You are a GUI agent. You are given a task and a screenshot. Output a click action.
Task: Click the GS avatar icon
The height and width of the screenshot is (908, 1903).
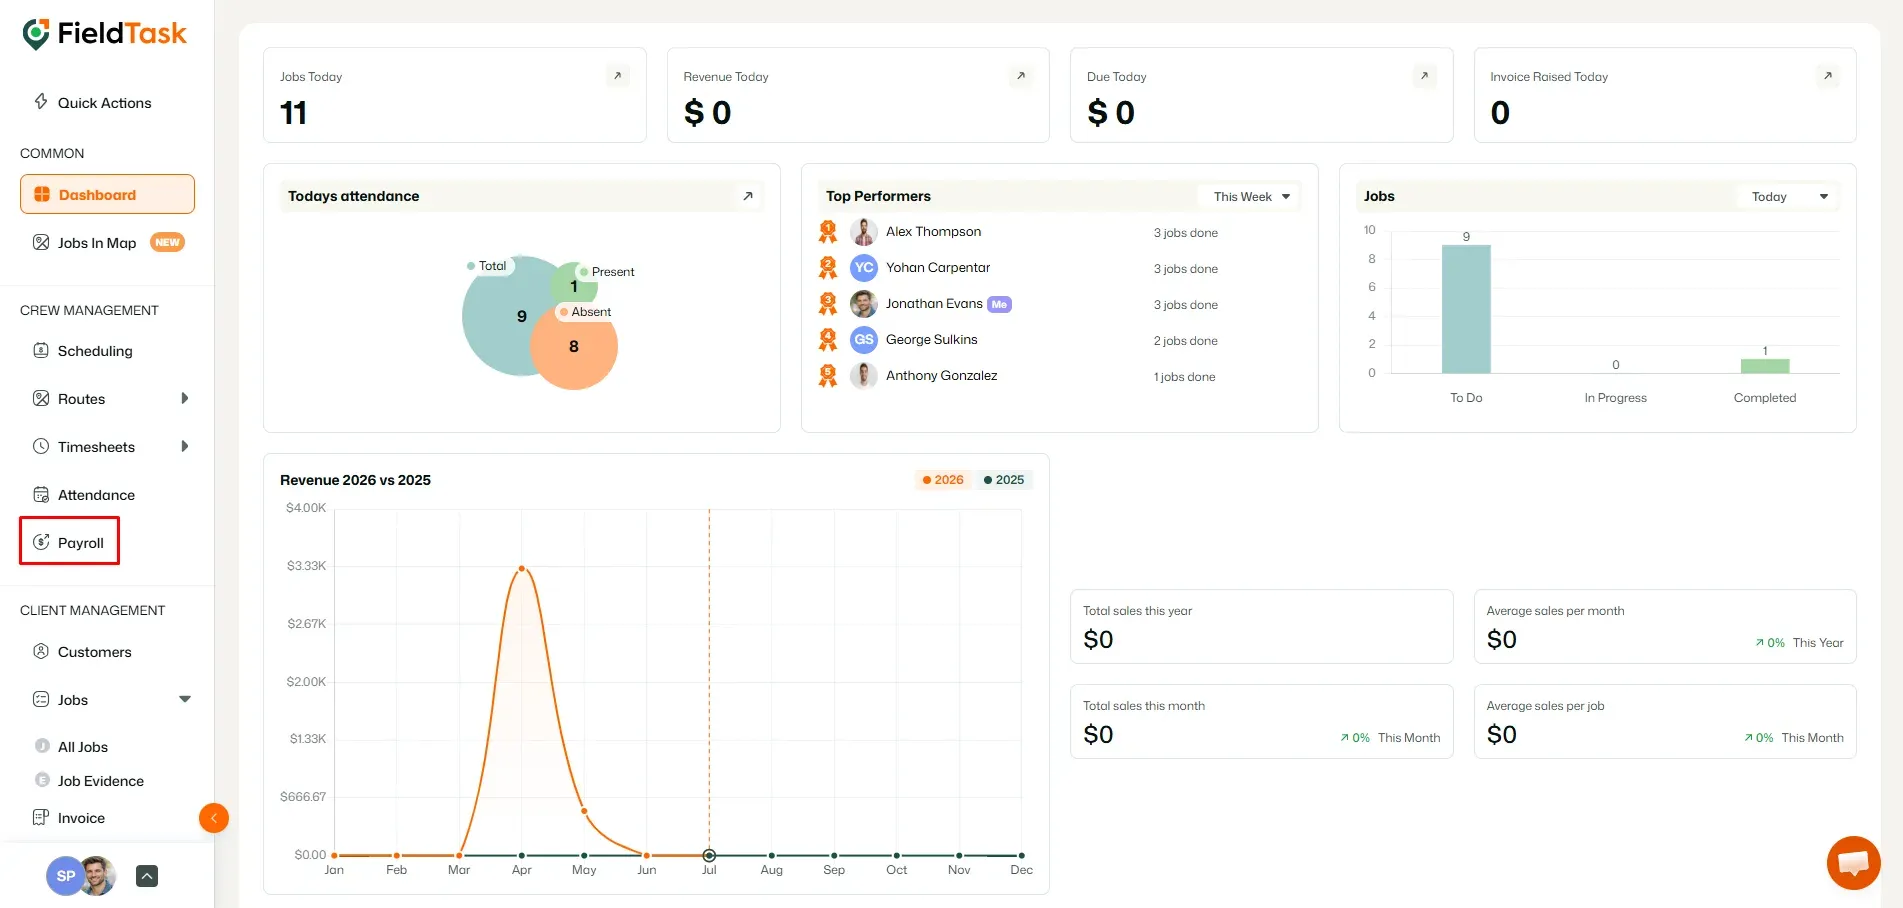pyautogui.click(x=864, y=340)
